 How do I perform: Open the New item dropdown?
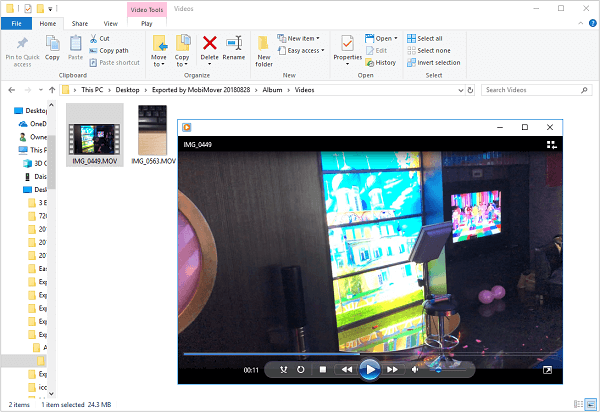tap(304, 38)
